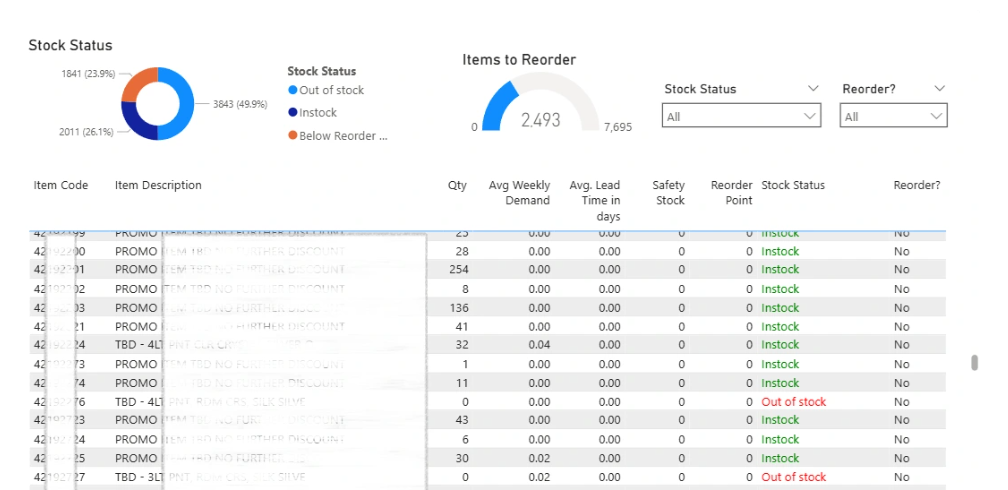
Task: Sort by Item Code column header
Action: (60, 185)
